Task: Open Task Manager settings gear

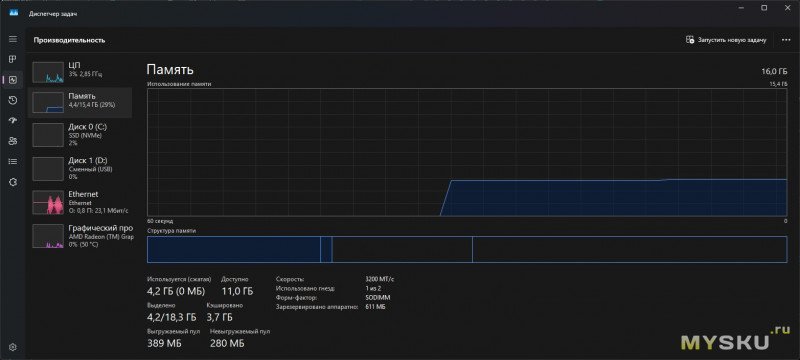Action: click(13, 347)
